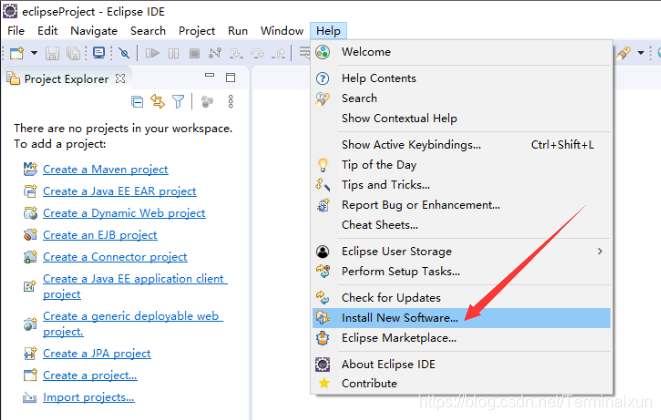This screenshot has height=420, width=661.
Task: Click Create a generic deployable web project
Action: click(132, 324)
